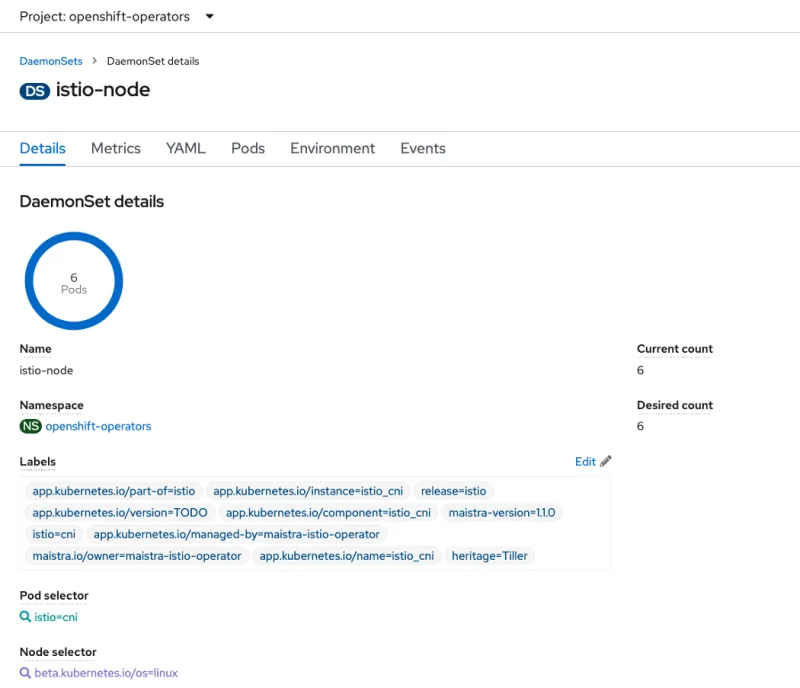Click the search icon beside istio=cni selector

click(24, 617)
